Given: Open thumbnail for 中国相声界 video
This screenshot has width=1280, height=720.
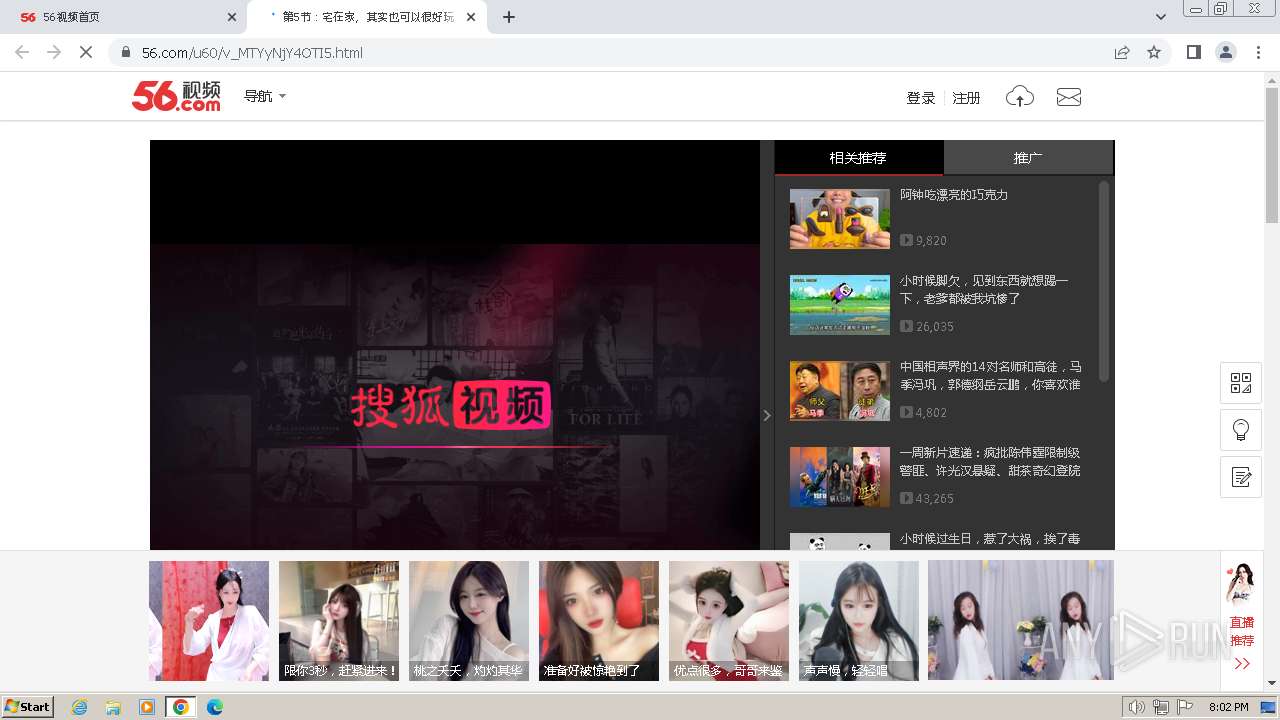Looking at the screenshot, I should tap(840, 391).
